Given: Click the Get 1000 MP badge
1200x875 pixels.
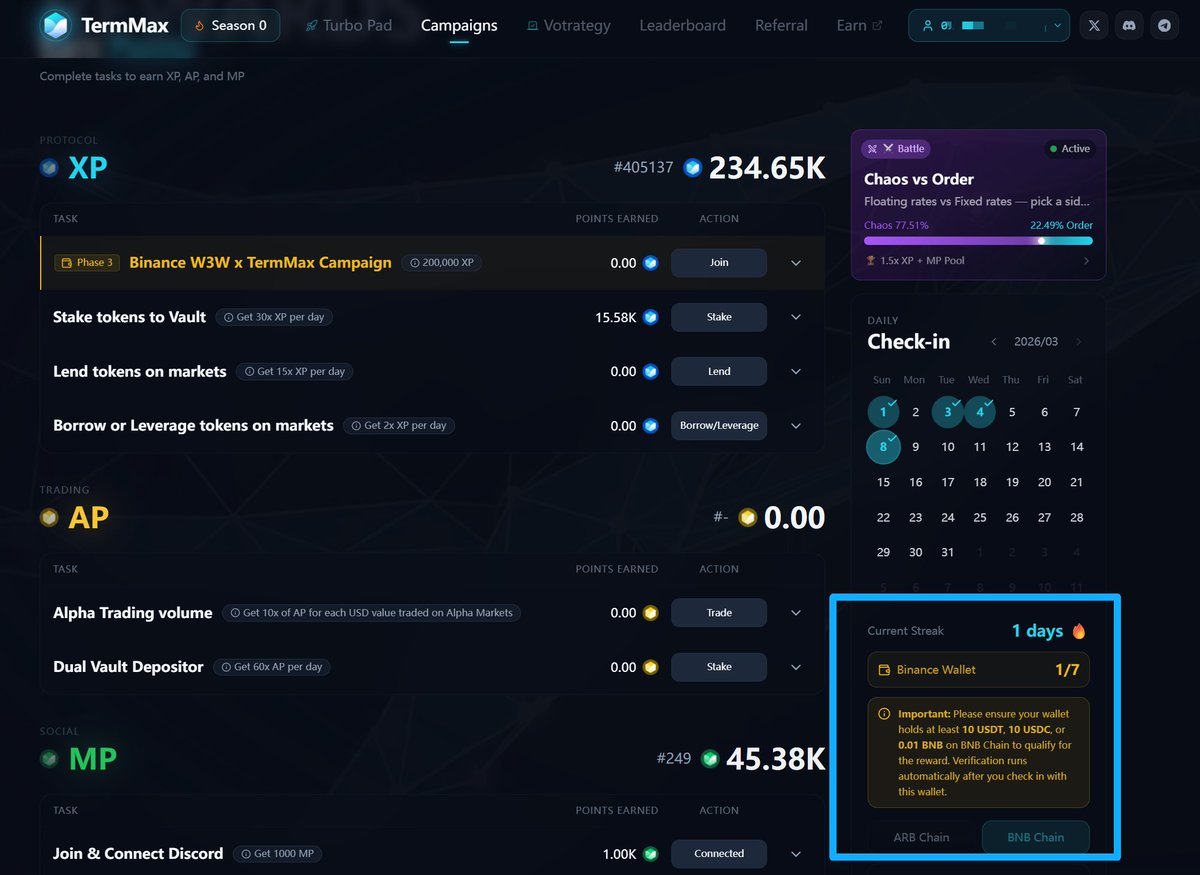Looking at the screenshot, I should click(x=277, y=854).
